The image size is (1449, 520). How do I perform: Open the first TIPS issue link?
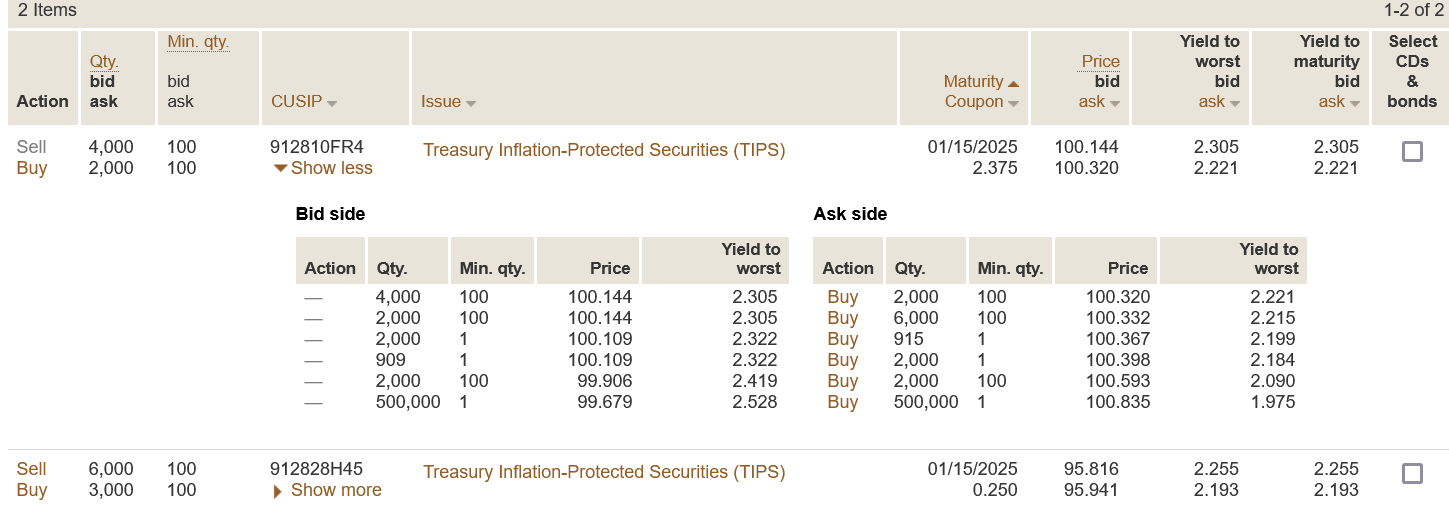point(604,150)
